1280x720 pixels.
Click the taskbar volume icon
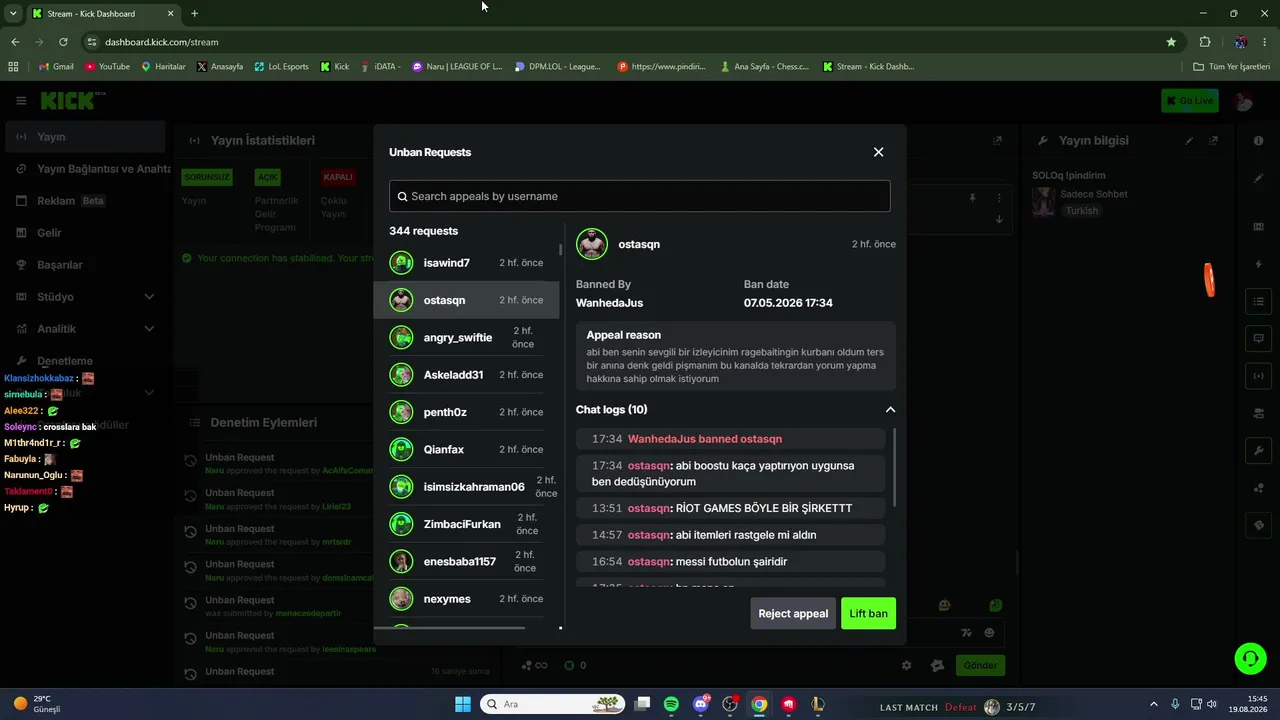1211,704
